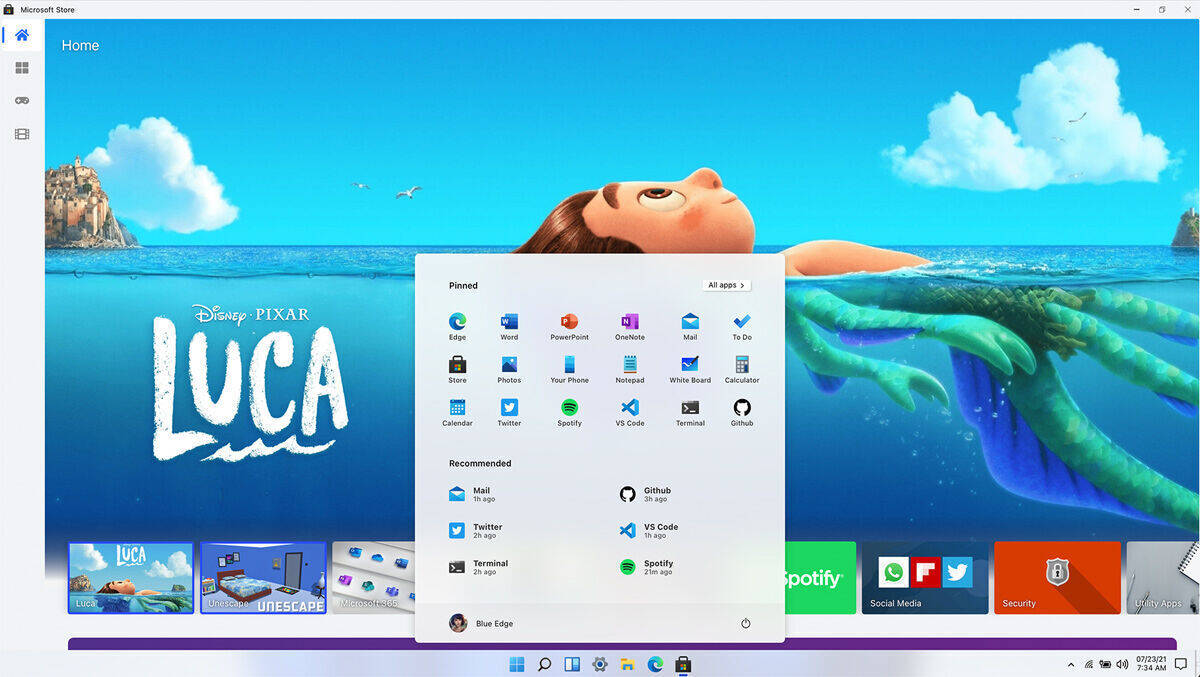Click the Luca movie title banner
This screenshot has width=1200, height=677.
(249, 383)
